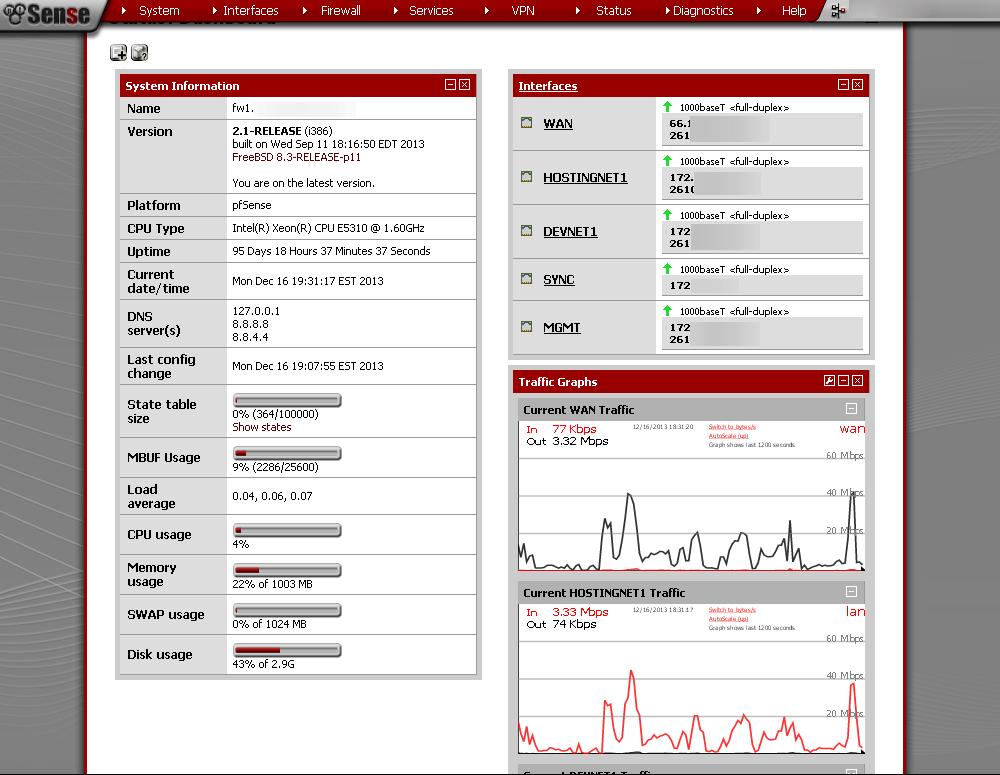Click the help question-mark icon near top

pos(138,52)
